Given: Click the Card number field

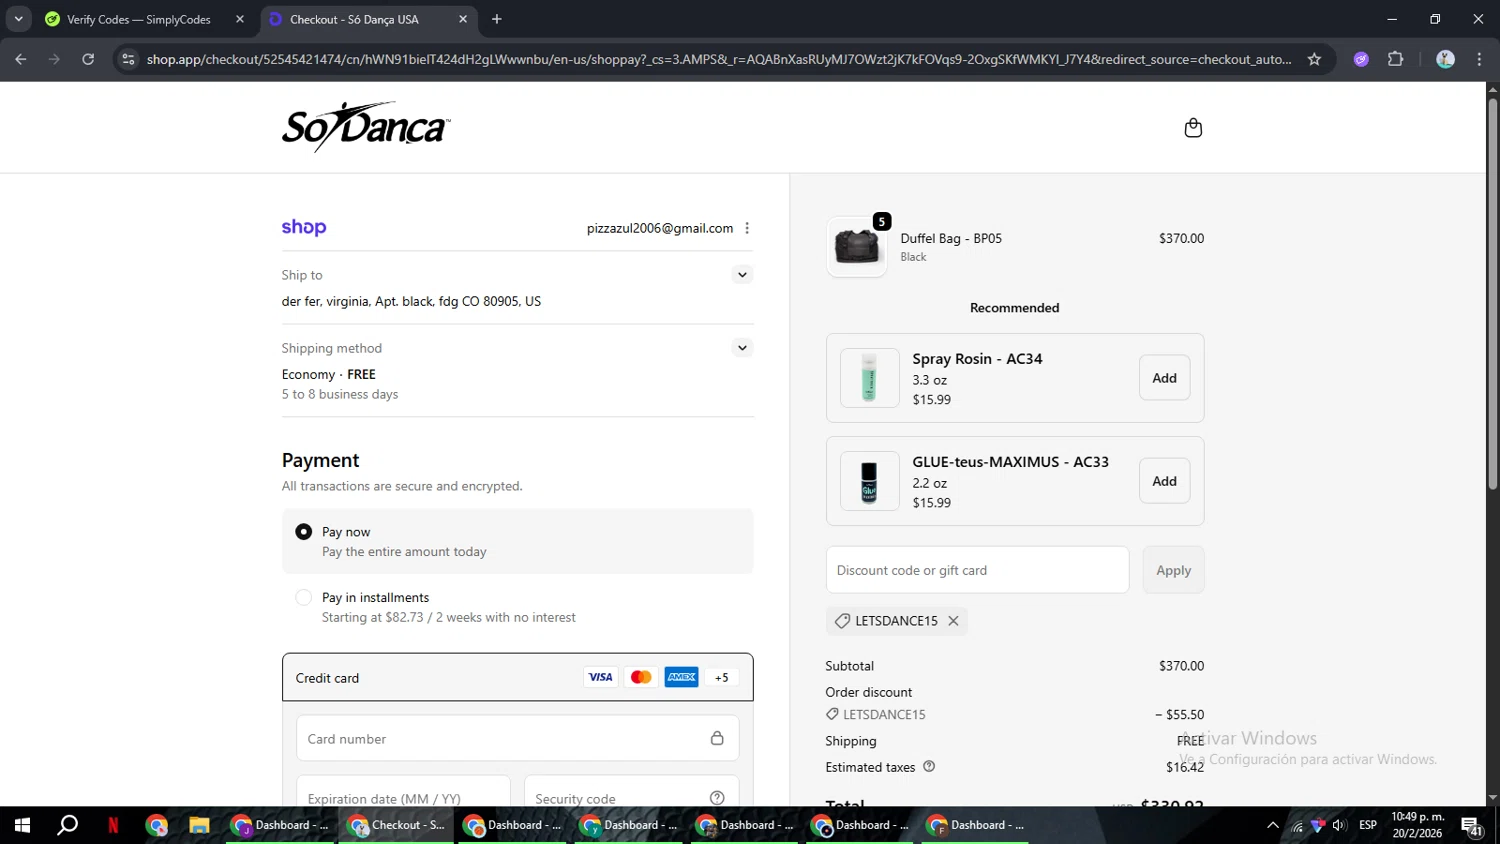Looking at the screenshot, I should click(x=517, y=738).
